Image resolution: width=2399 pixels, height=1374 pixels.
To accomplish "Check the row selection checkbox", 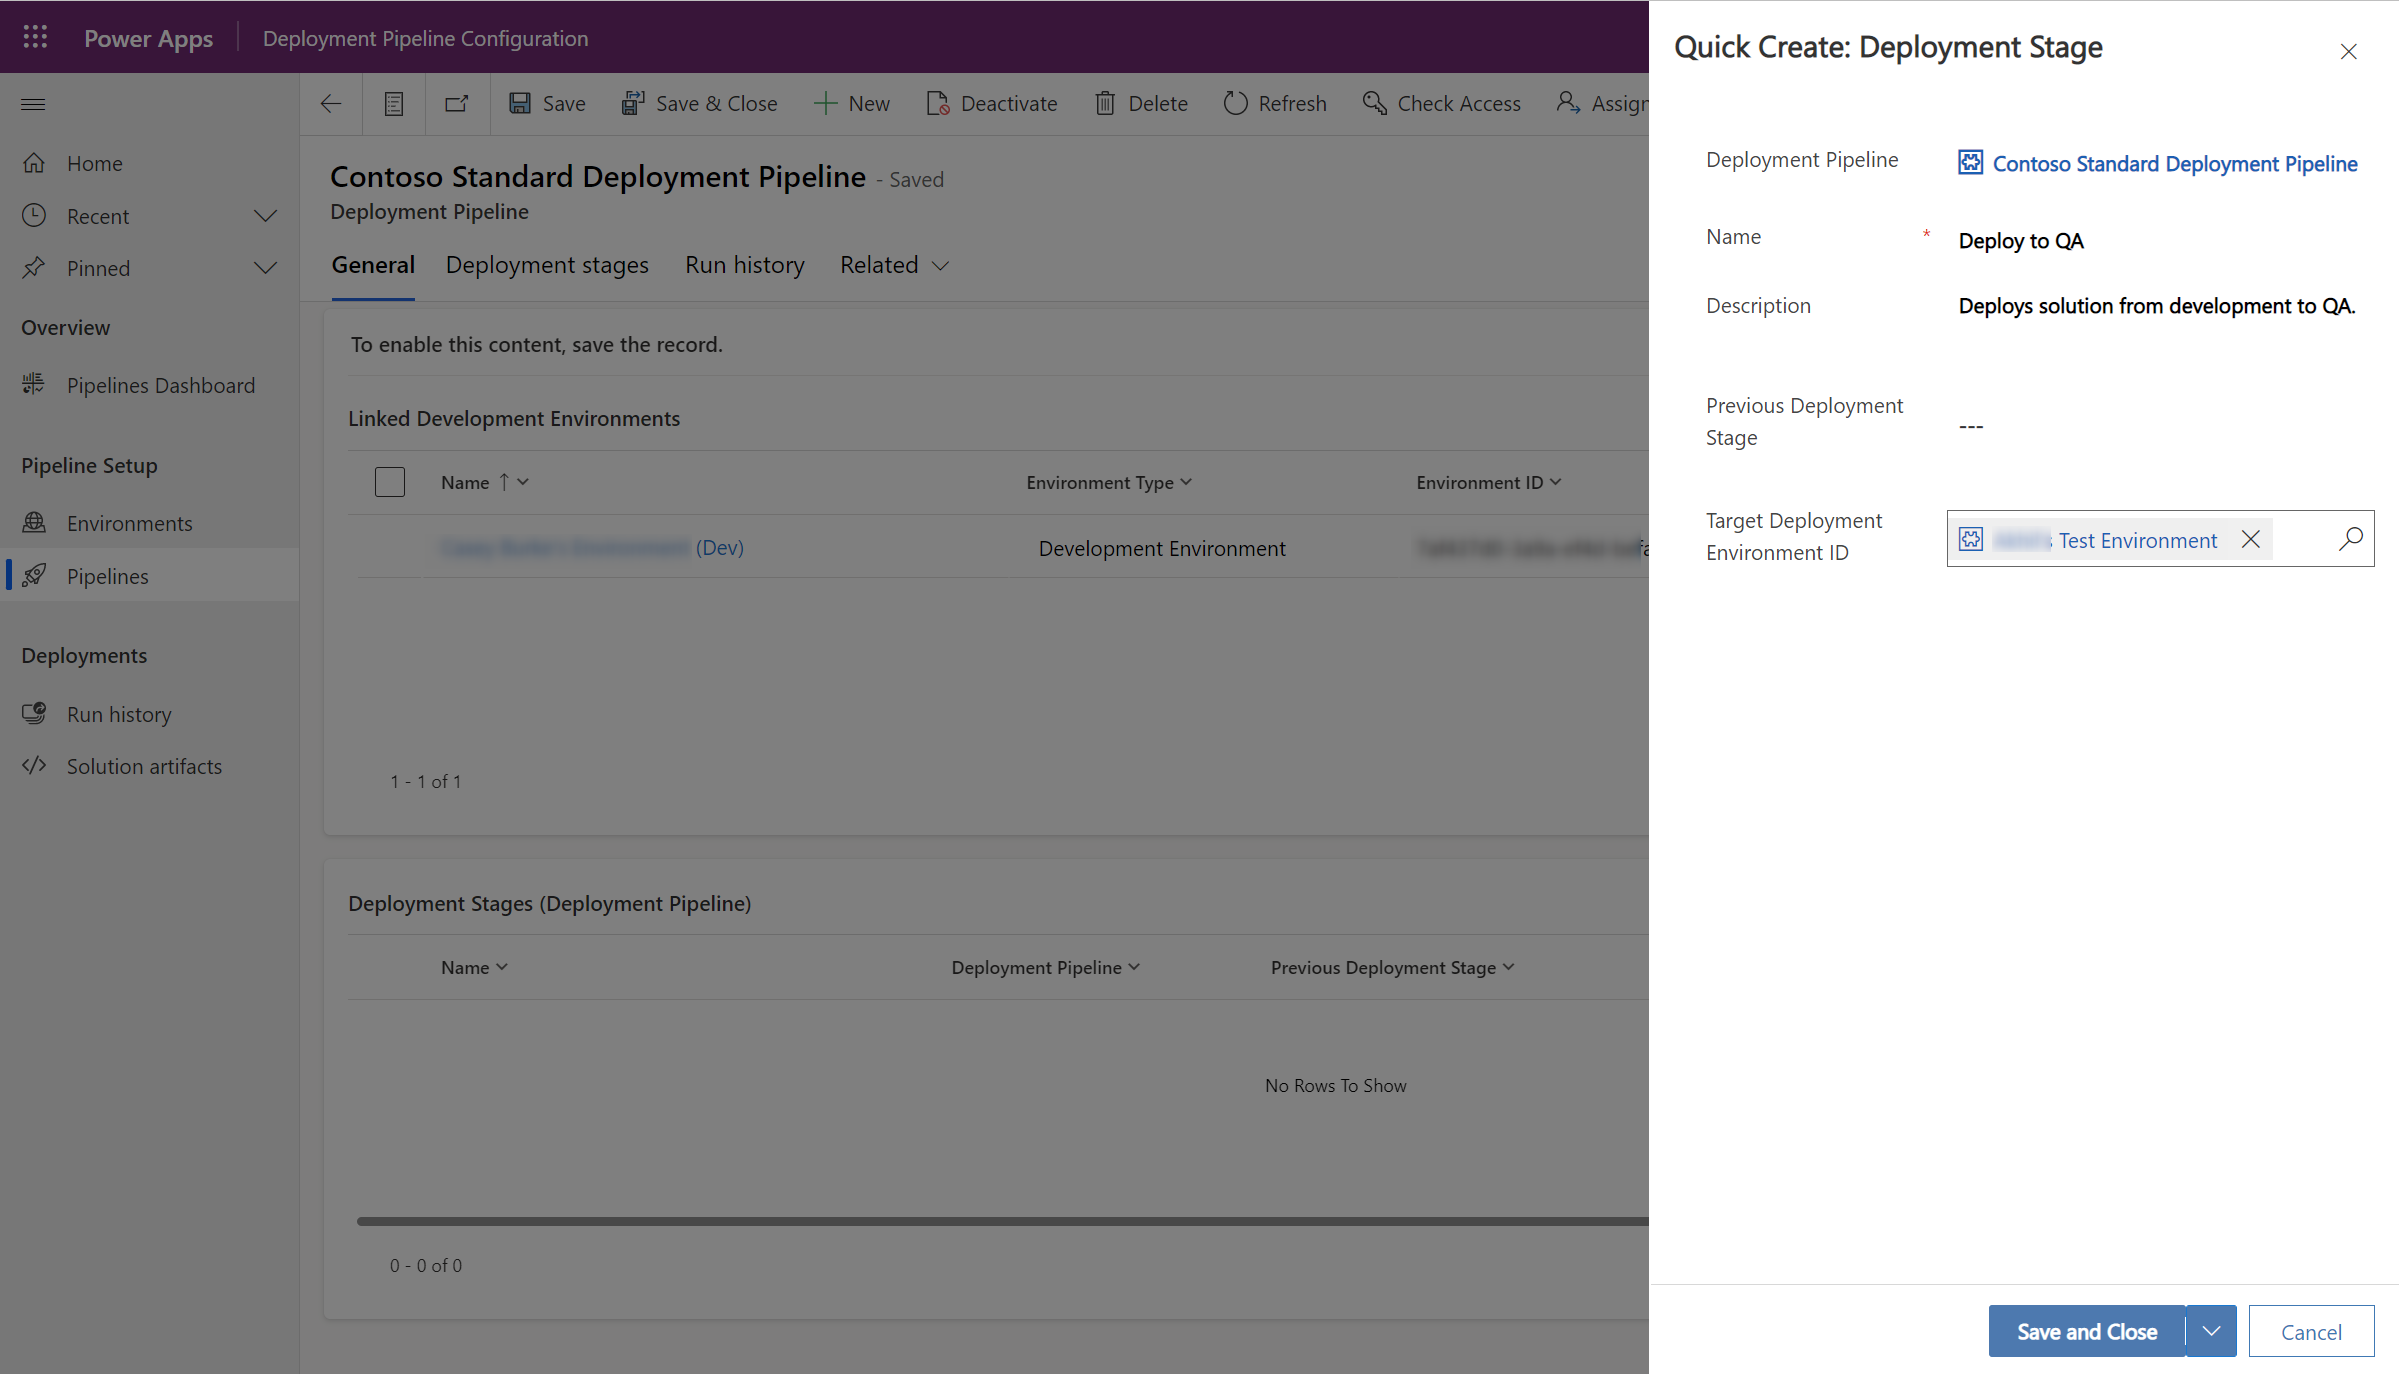I will [389, 481].
